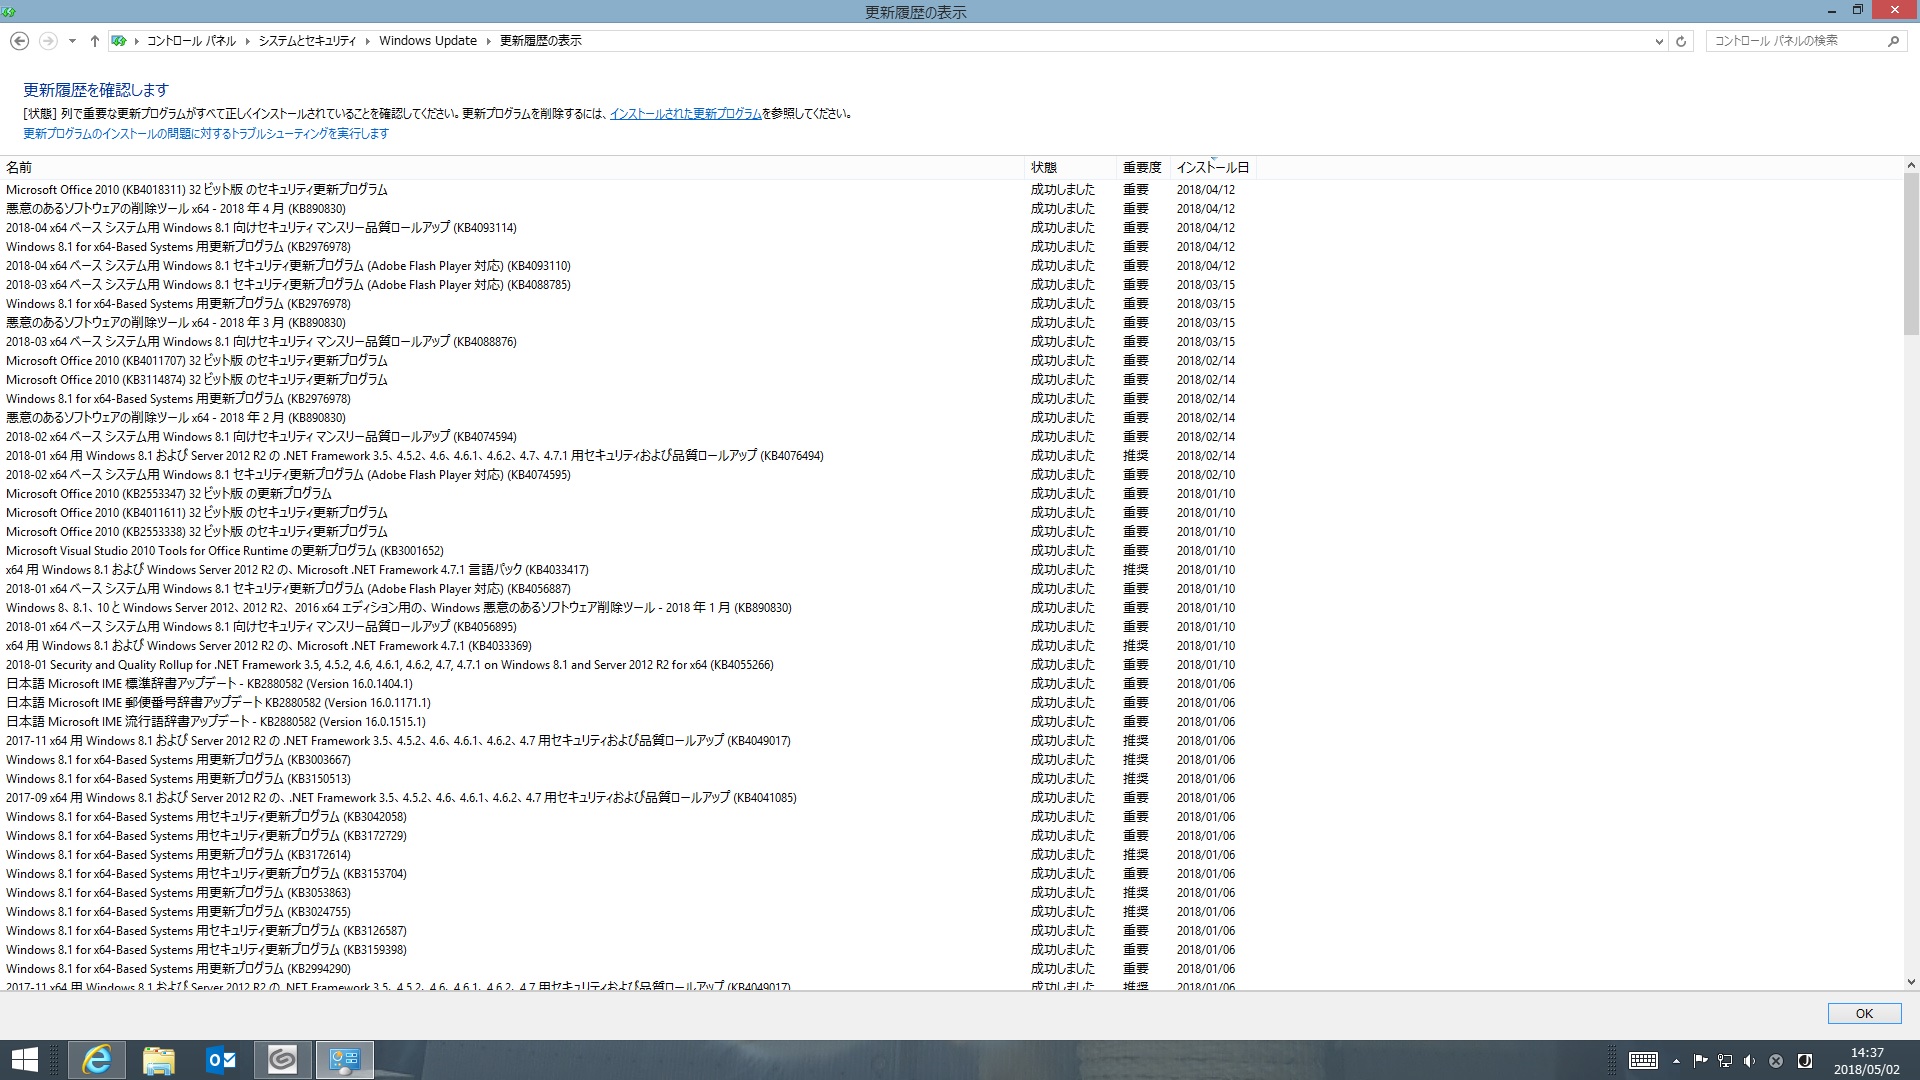Open the インストールされた更新プログラム link

(x=685, y=114)
